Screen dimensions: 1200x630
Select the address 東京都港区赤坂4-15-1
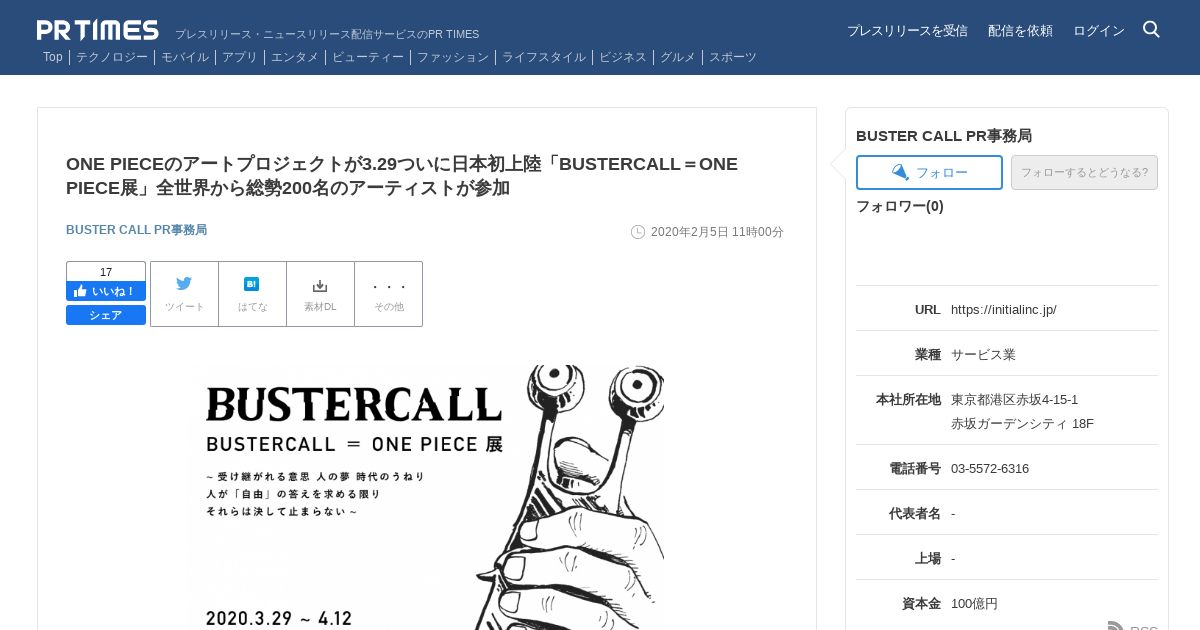coord(1014,399)
